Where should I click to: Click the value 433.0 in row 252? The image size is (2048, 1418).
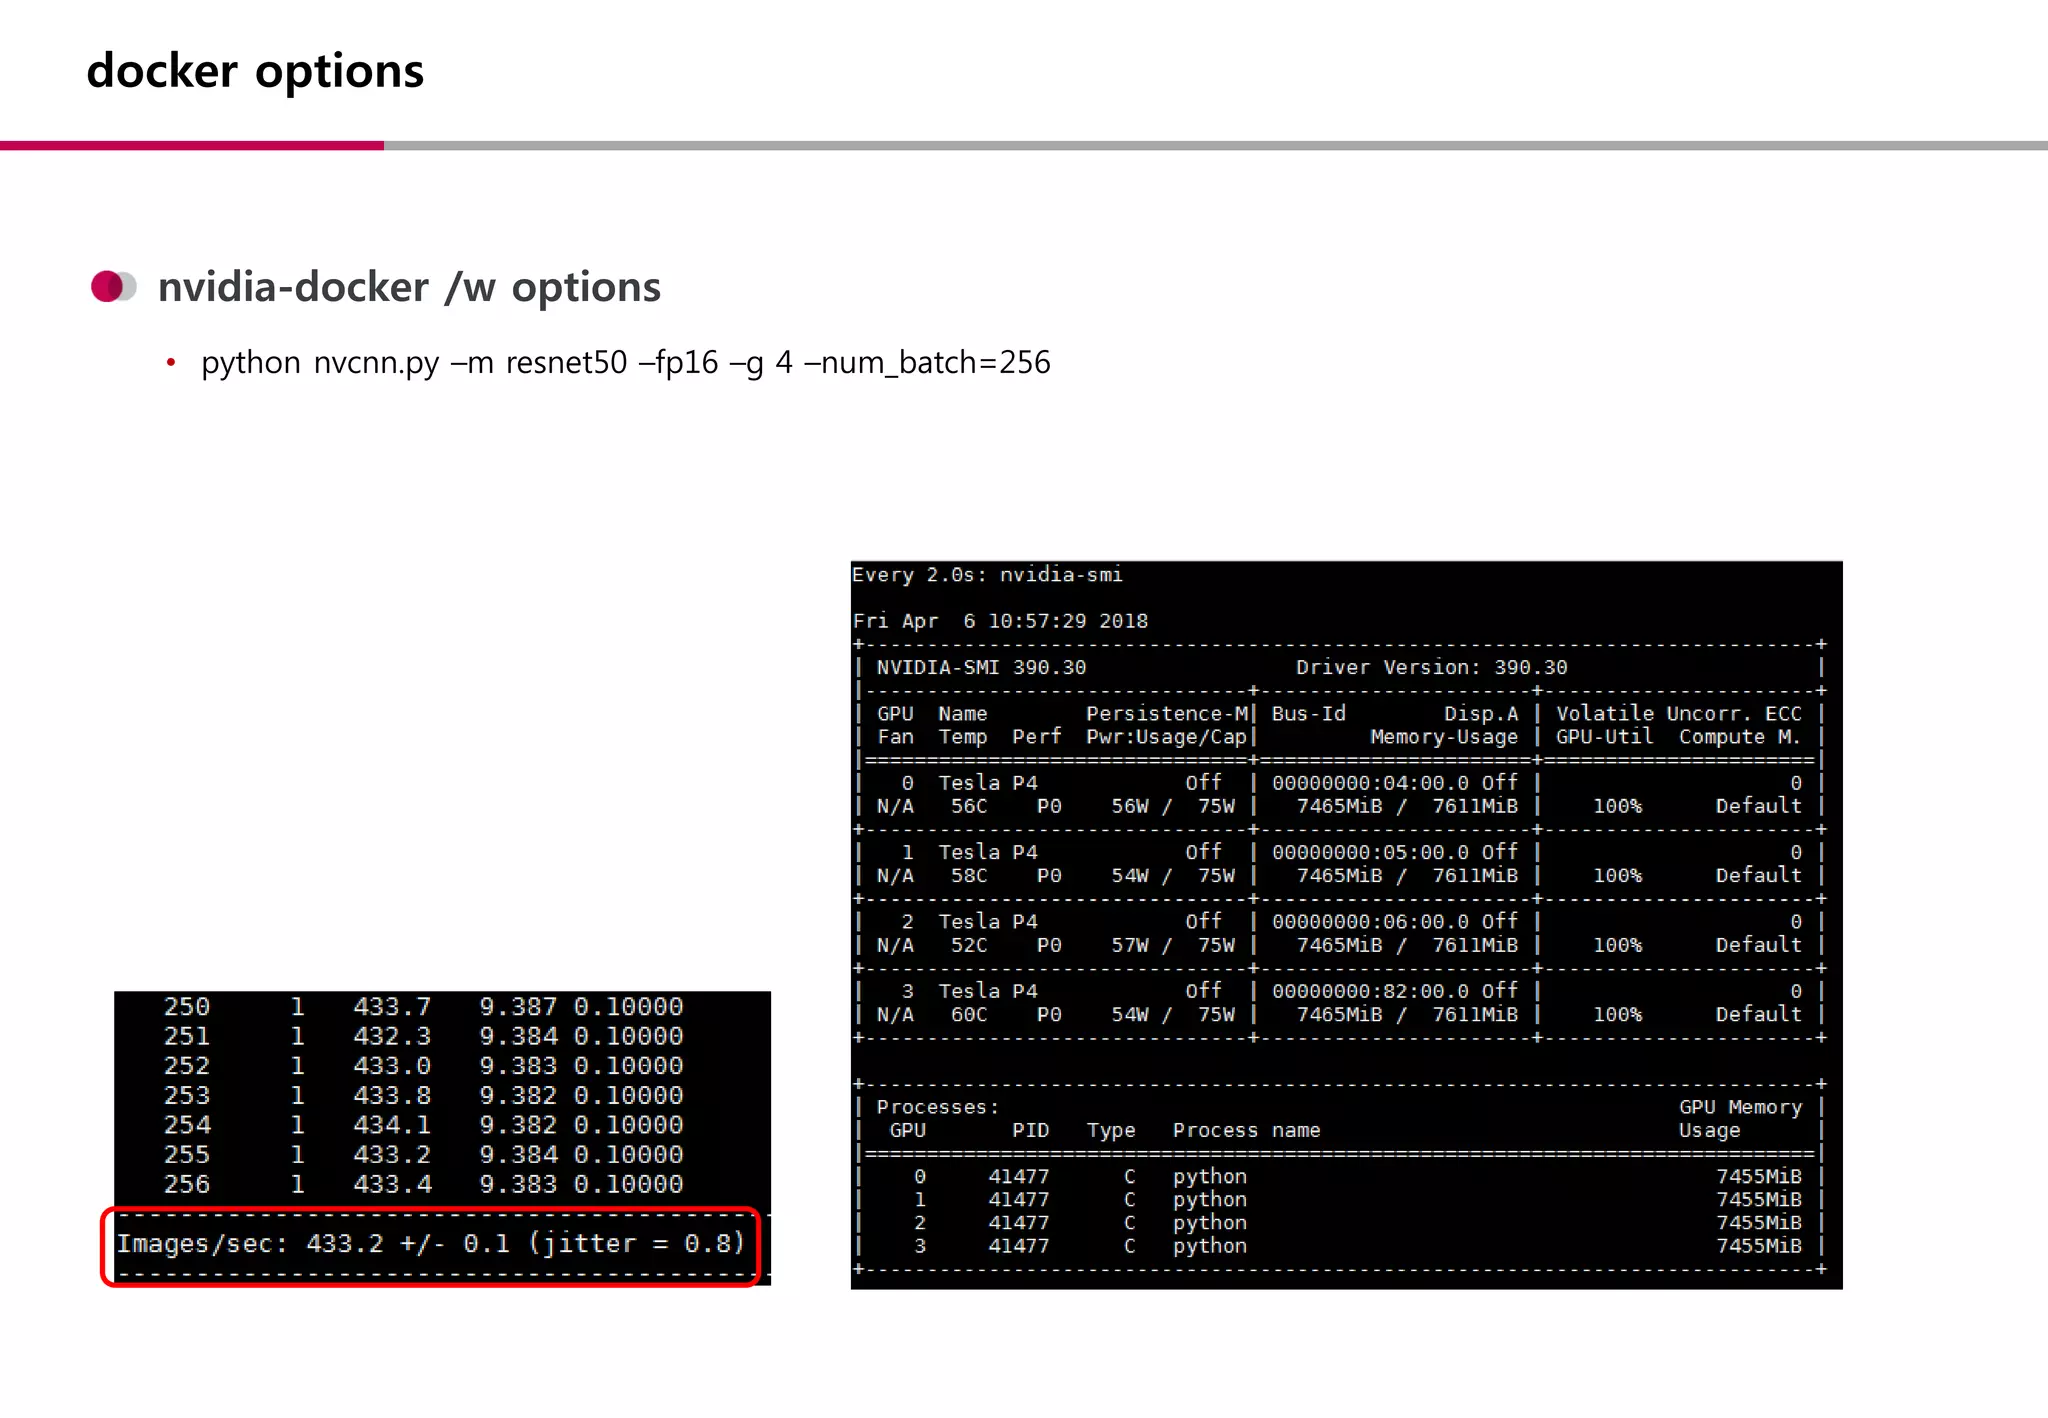(392, 1066)
